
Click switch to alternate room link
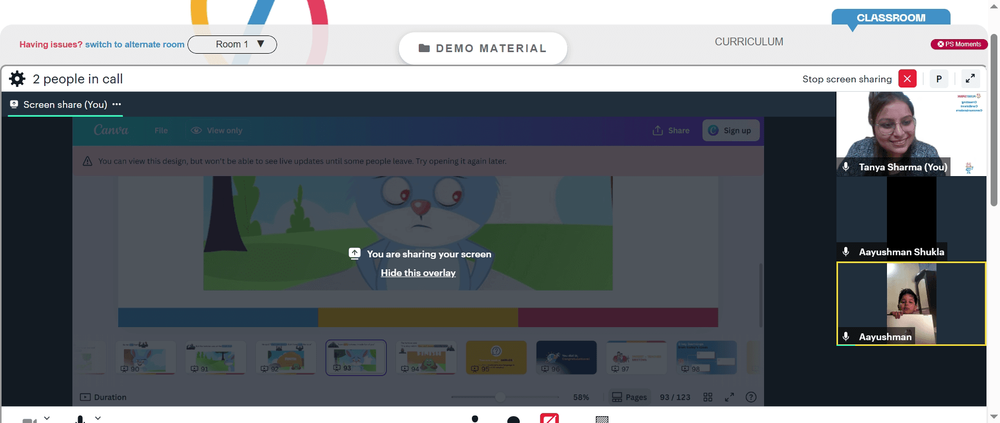click(135, 44)
